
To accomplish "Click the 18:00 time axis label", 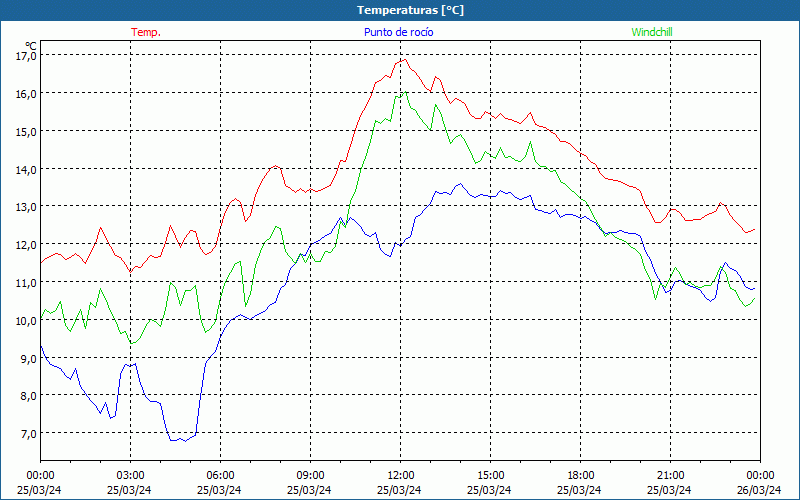I will (580, 476).
